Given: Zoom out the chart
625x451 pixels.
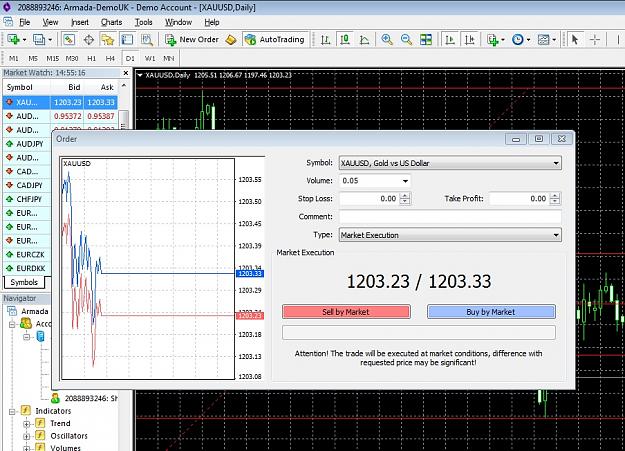Looking at the screenshot, I should (x=406, y=39).
